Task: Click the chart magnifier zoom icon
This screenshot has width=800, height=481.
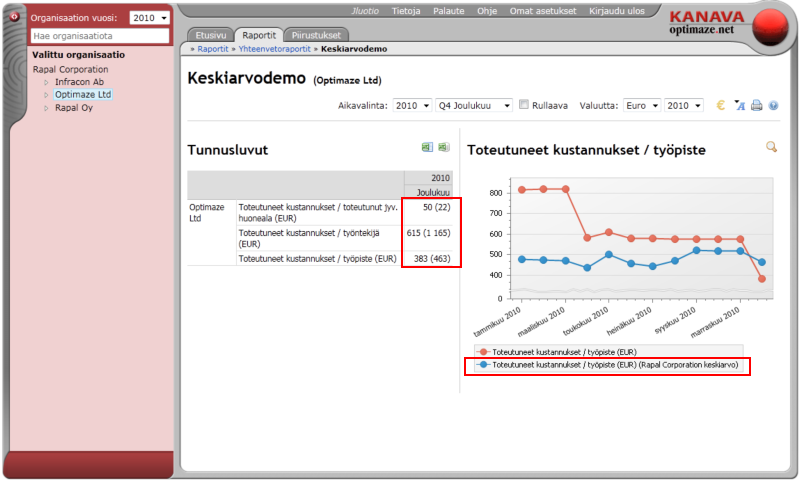Action: click(x=771, y=147)
